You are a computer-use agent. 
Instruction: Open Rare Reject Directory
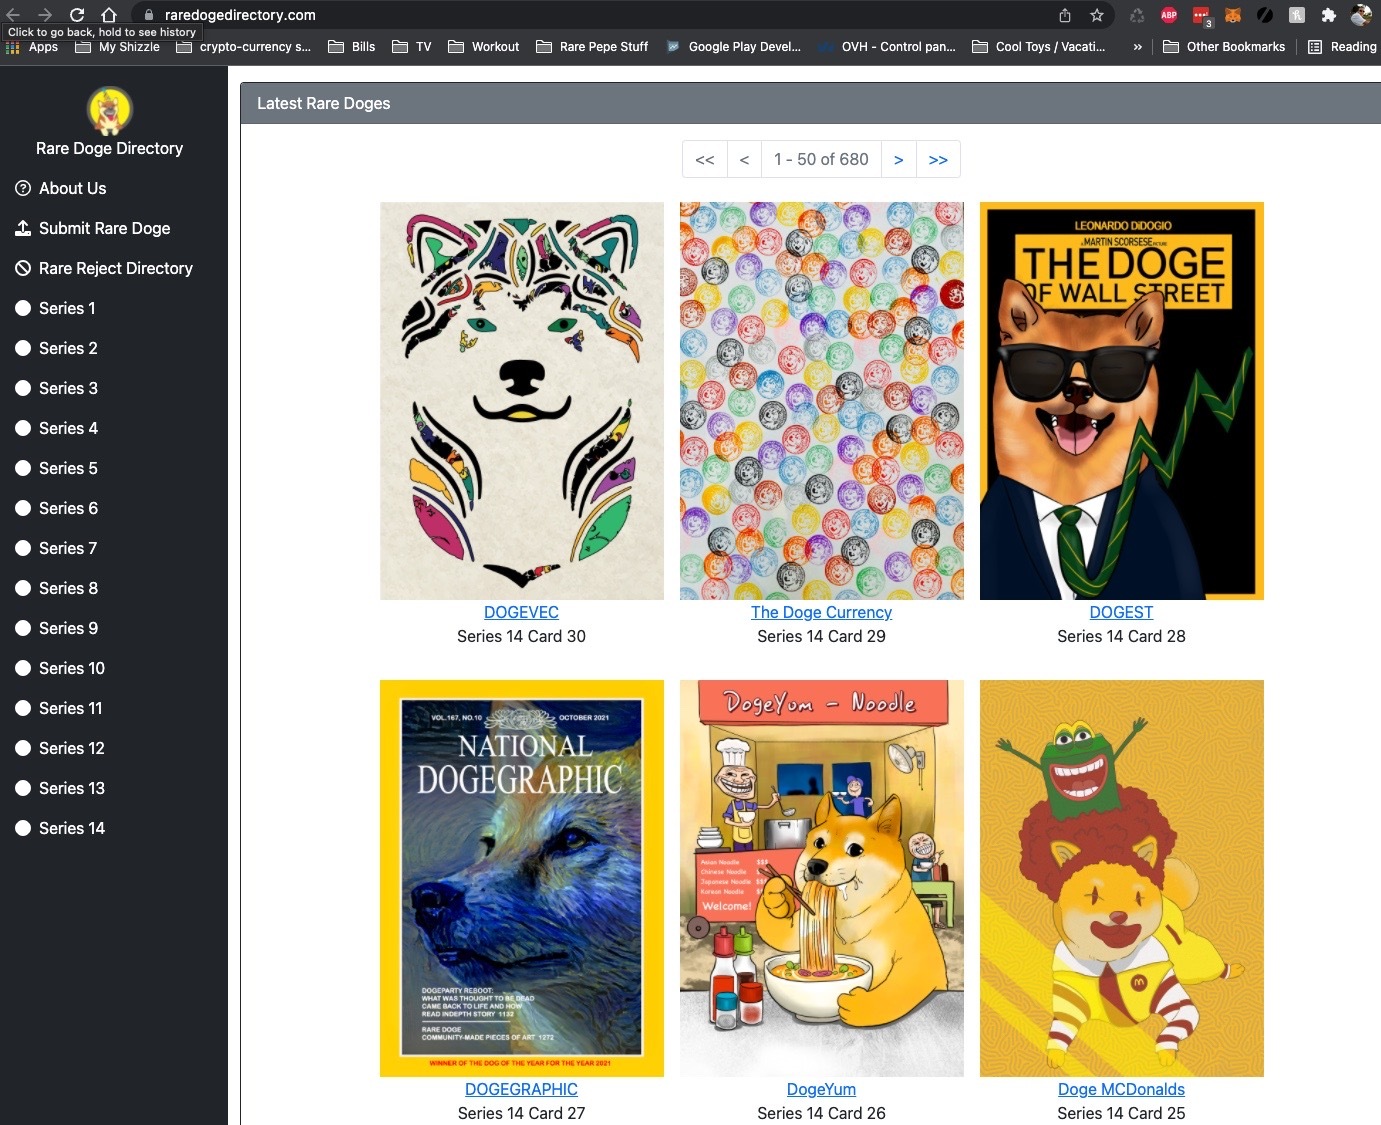(115, 268)
